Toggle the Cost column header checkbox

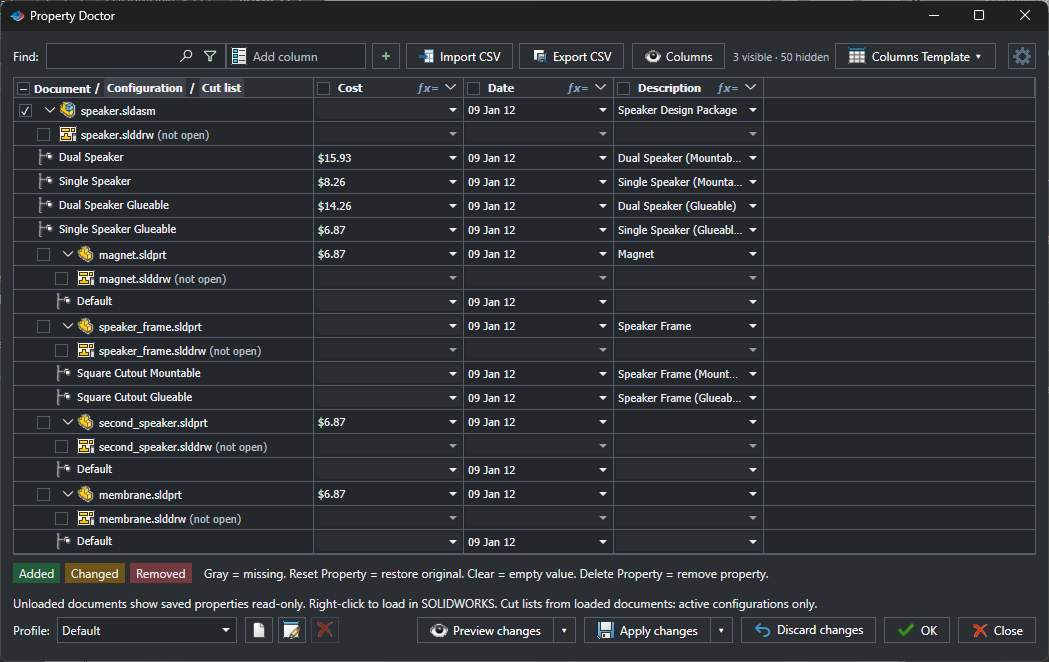coord(324,88)
